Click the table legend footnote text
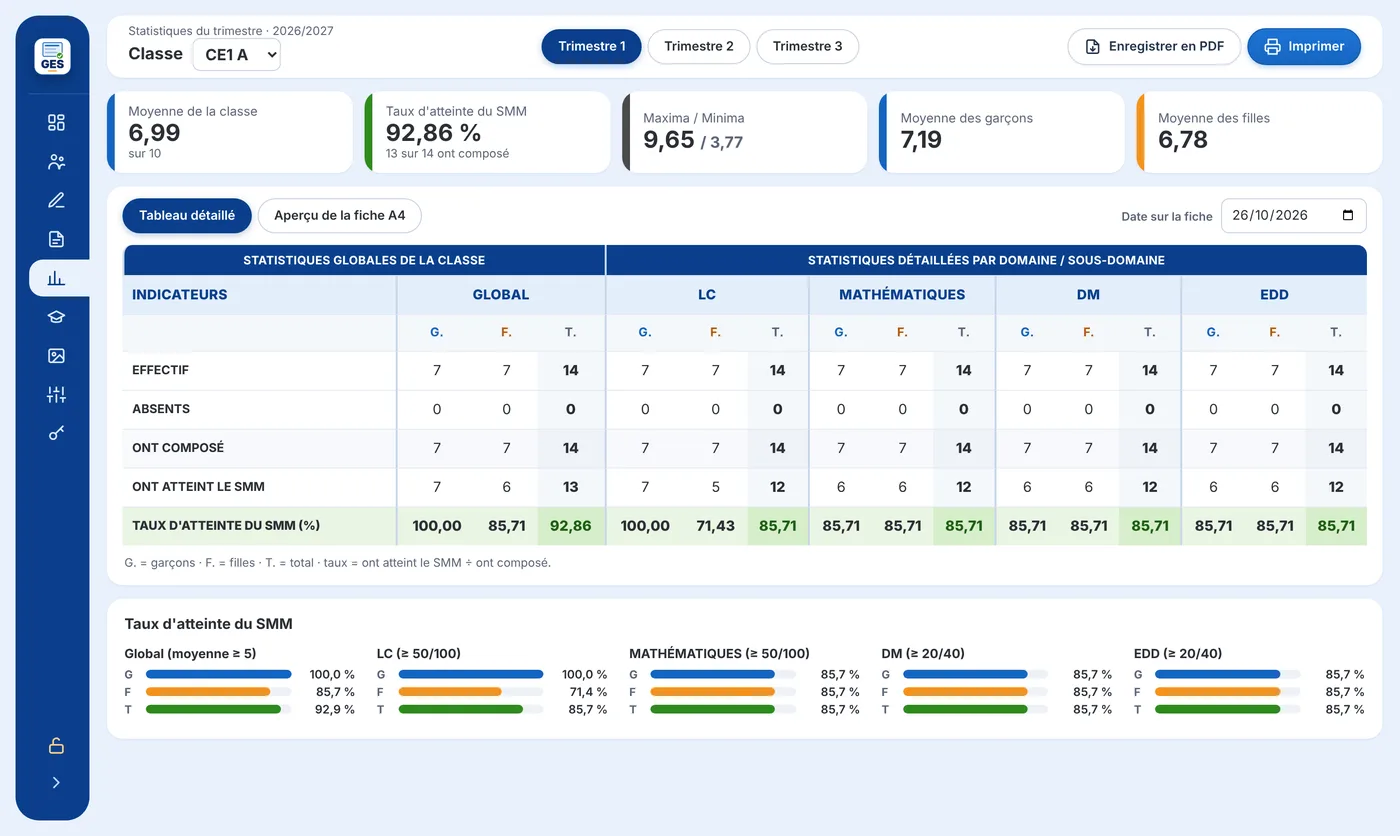Viewport: 1400px width, 836px height. click(x=338, y=563)
